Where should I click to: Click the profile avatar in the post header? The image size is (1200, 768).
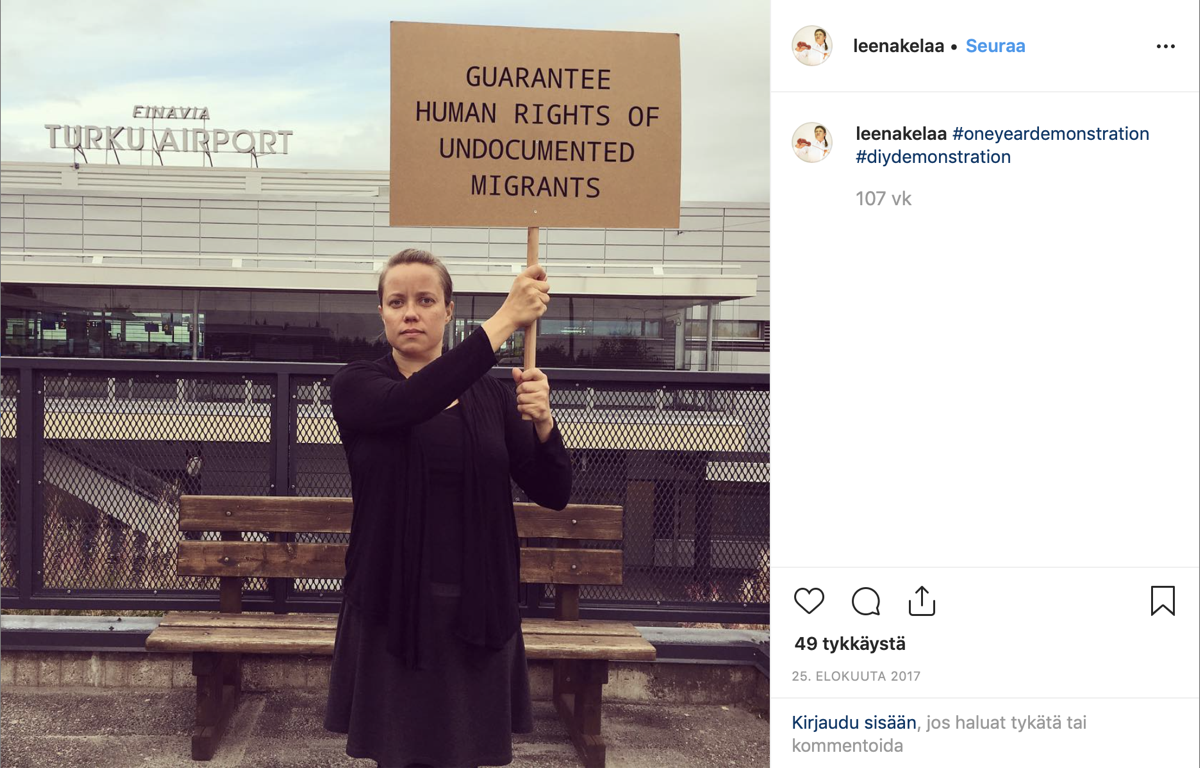coord(812,46)
